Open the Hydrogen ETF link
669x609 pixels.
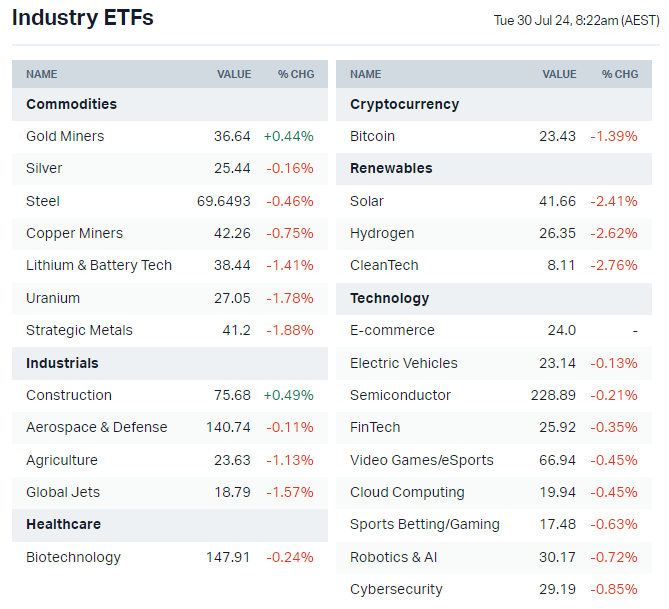(382, 233)
